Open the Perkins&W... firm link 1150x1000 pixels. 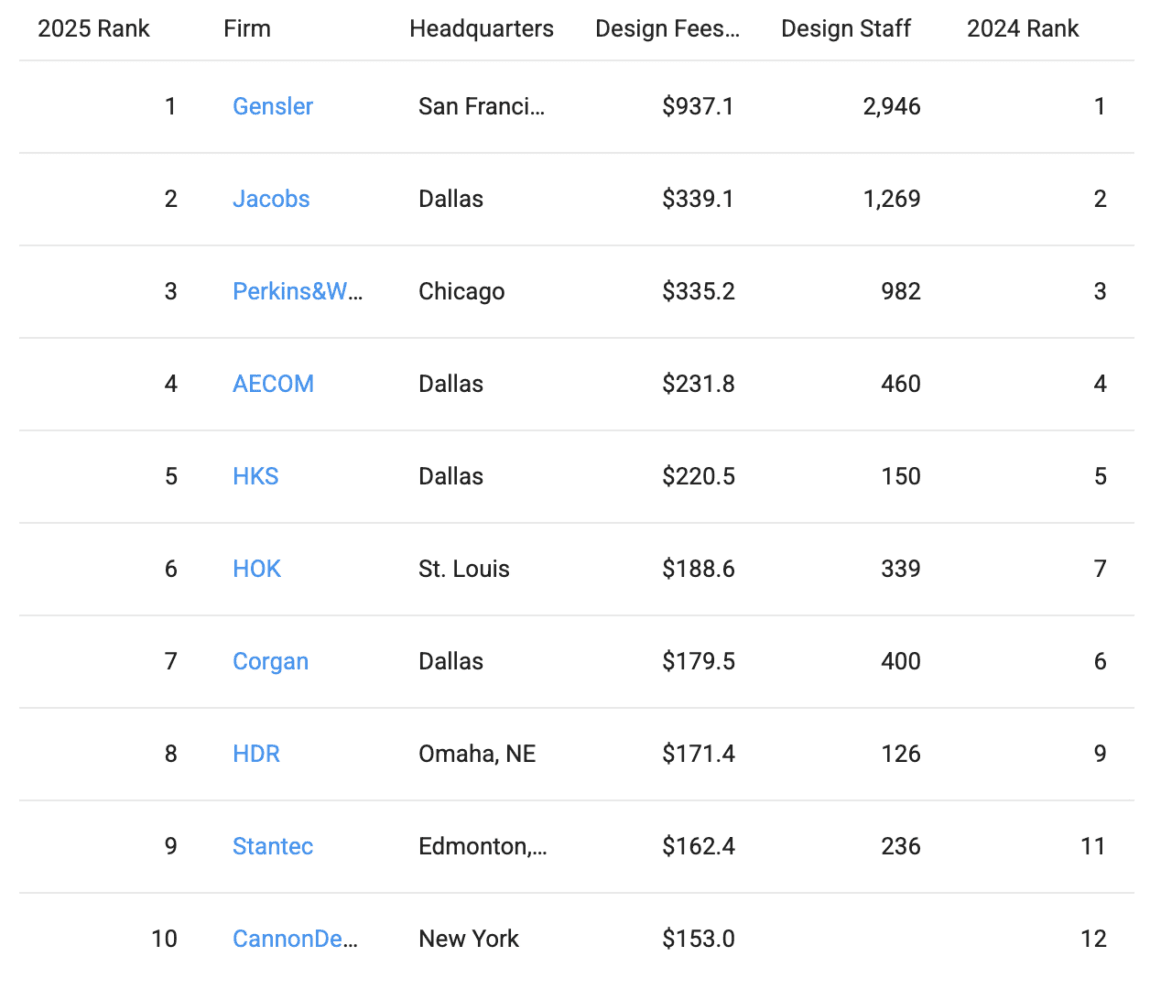(x=297, y=291)
